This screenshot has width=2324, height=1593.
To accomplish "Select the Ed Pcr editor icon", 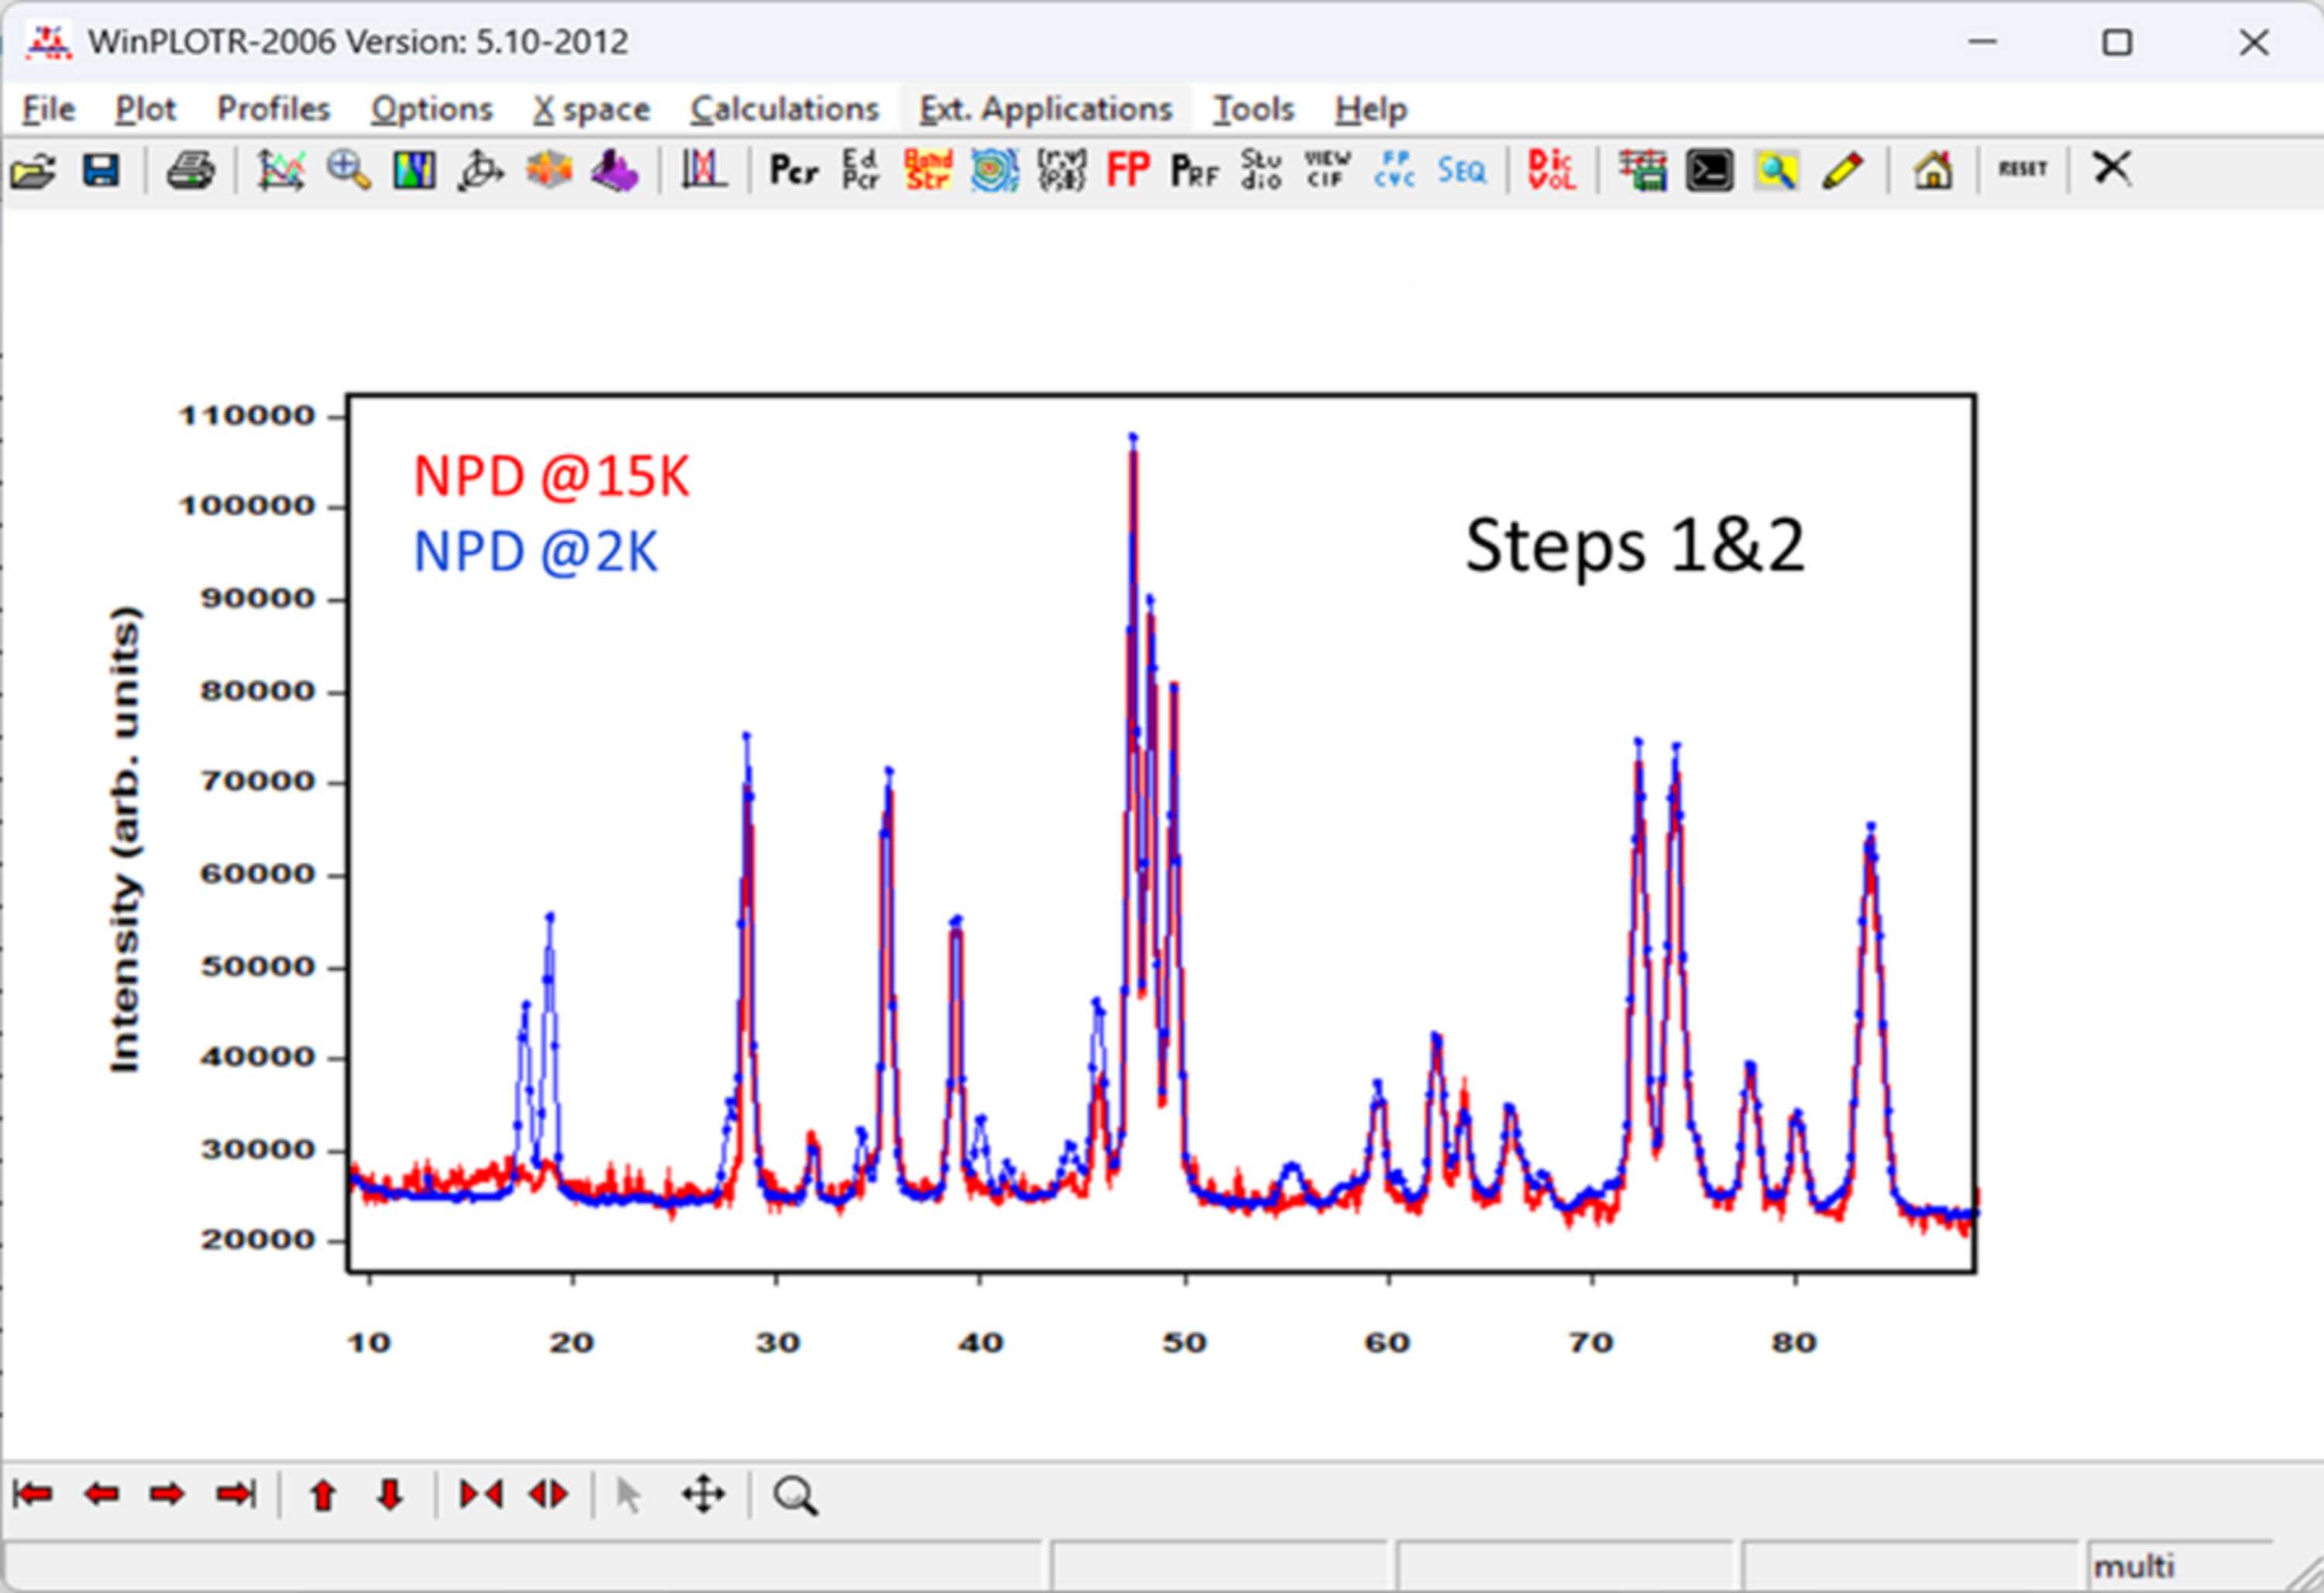I will 860,170.
